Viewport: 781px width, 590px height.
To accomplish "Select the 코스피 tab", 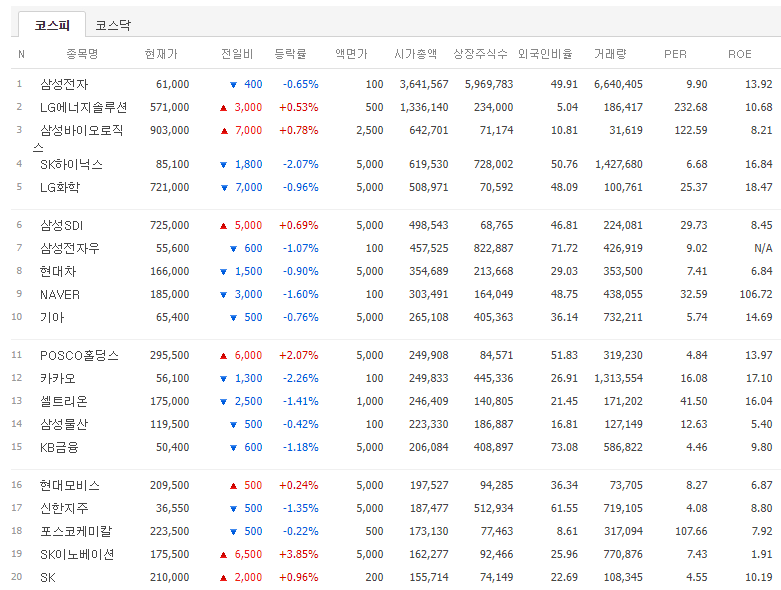I will [x=52, y=25].
